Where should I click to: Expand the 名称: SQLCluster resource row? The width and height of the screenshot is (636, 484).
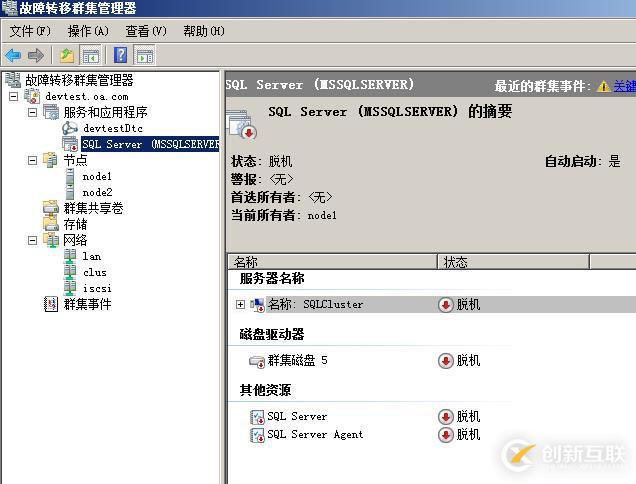(241, 304)
